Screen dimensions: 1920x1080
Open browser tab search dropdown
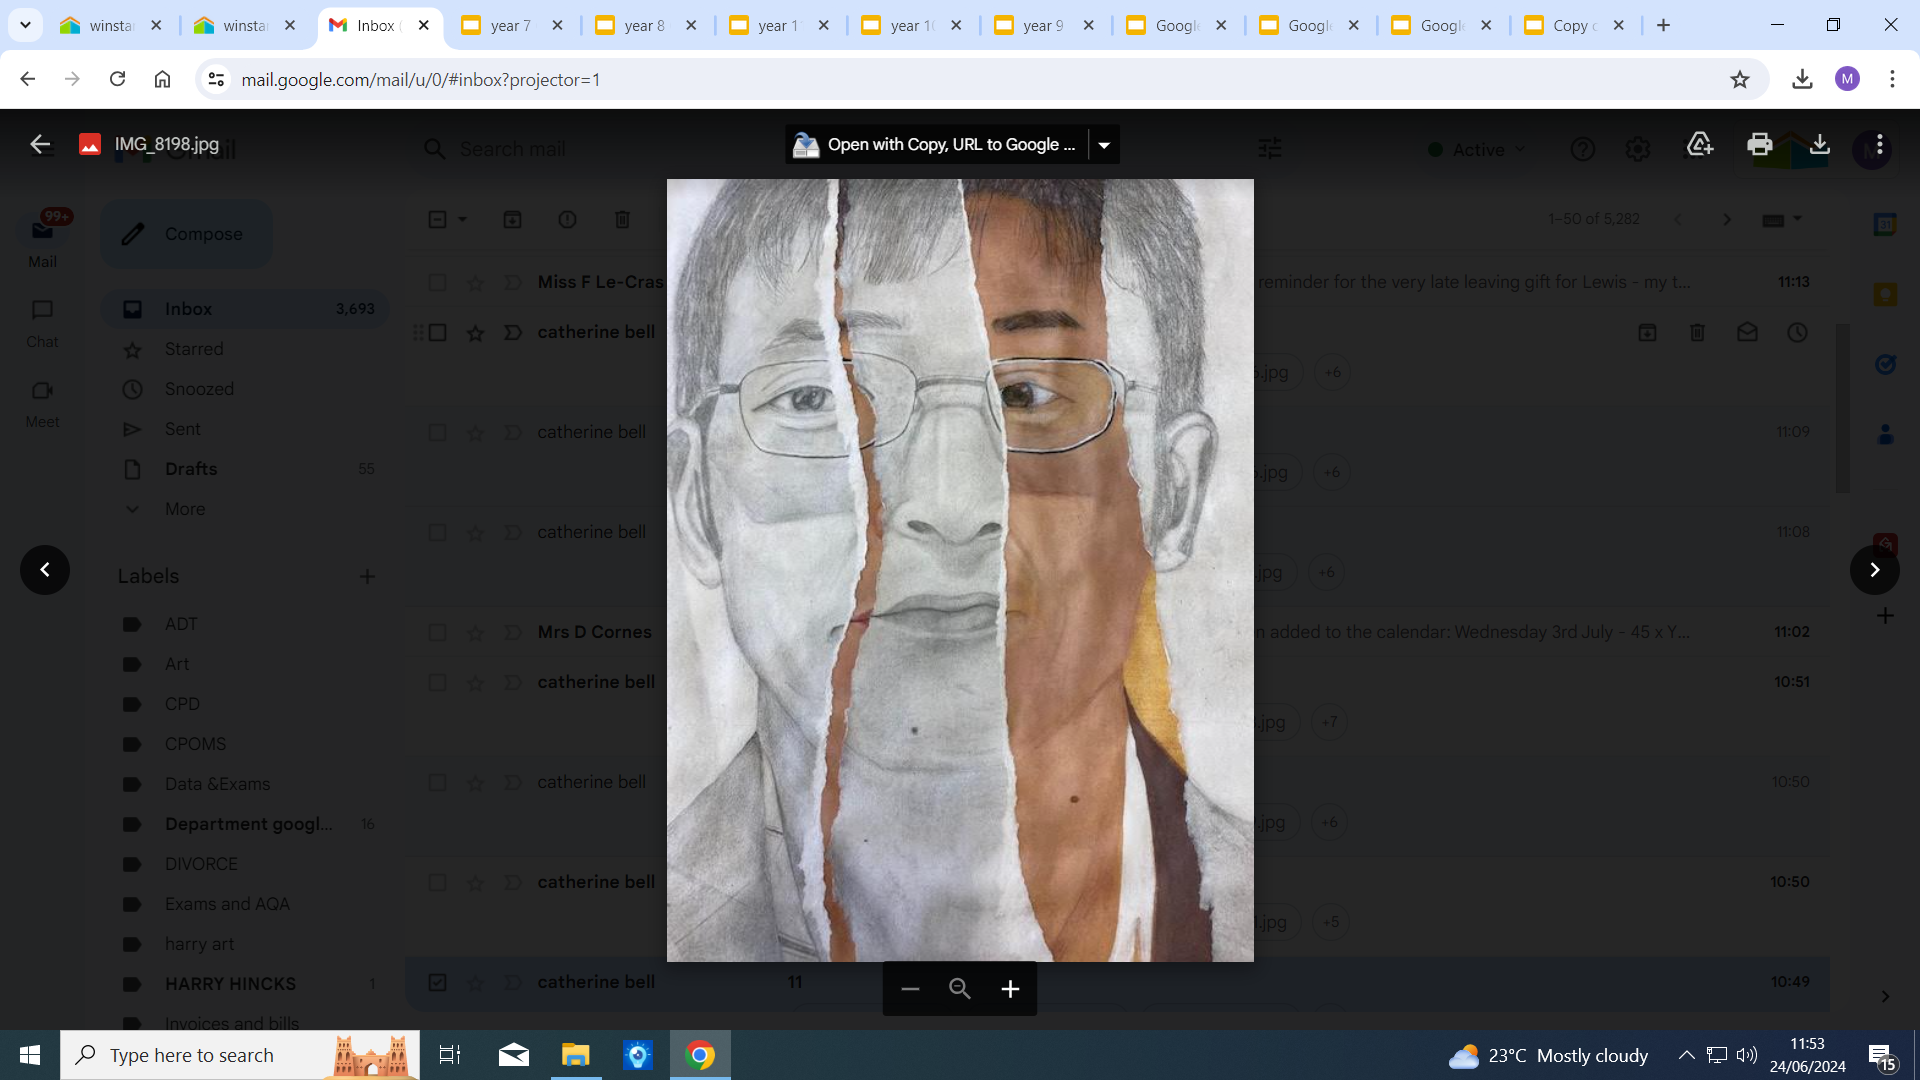pos(25,25)
